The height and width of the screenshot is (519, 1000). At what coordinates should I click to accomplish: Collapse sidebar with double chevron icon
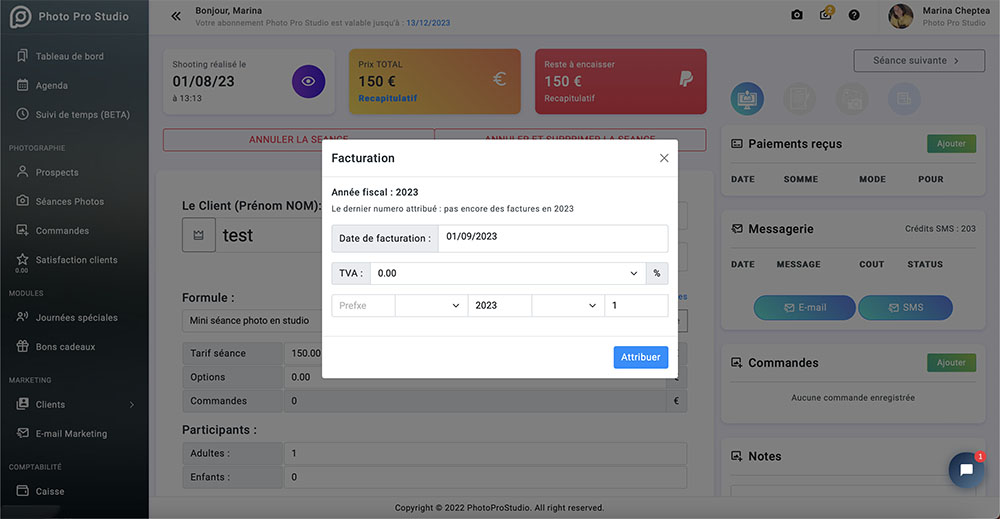coord(176,17)
